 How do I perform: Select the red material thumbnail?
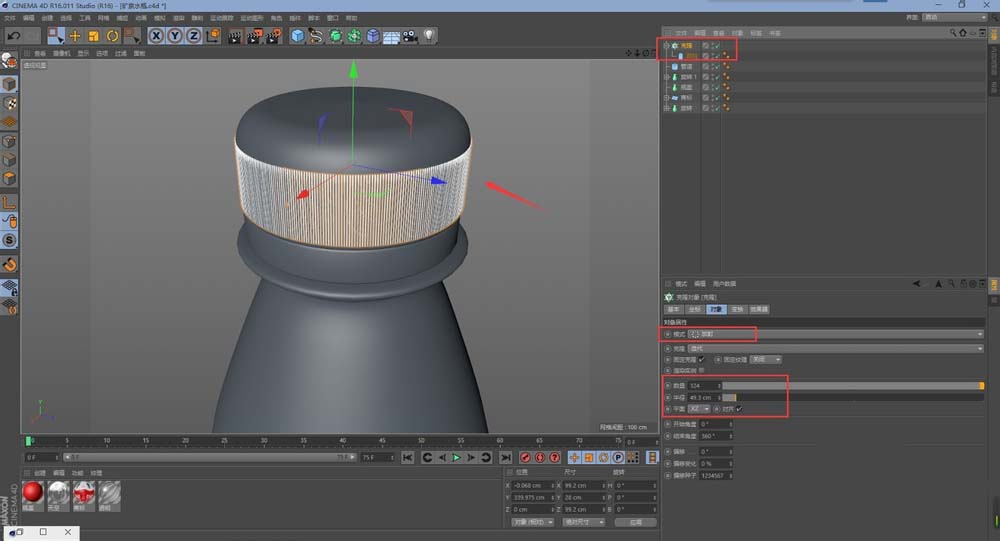click(x=33, y=492)
